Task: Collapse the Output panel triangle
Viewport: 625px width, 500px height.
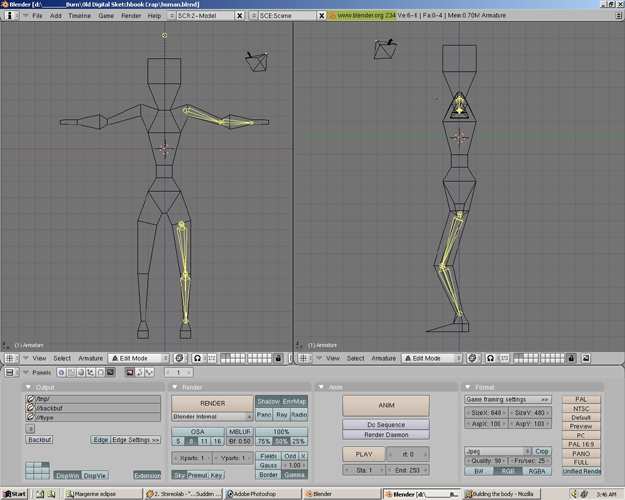Action: (x=28, y=387)
